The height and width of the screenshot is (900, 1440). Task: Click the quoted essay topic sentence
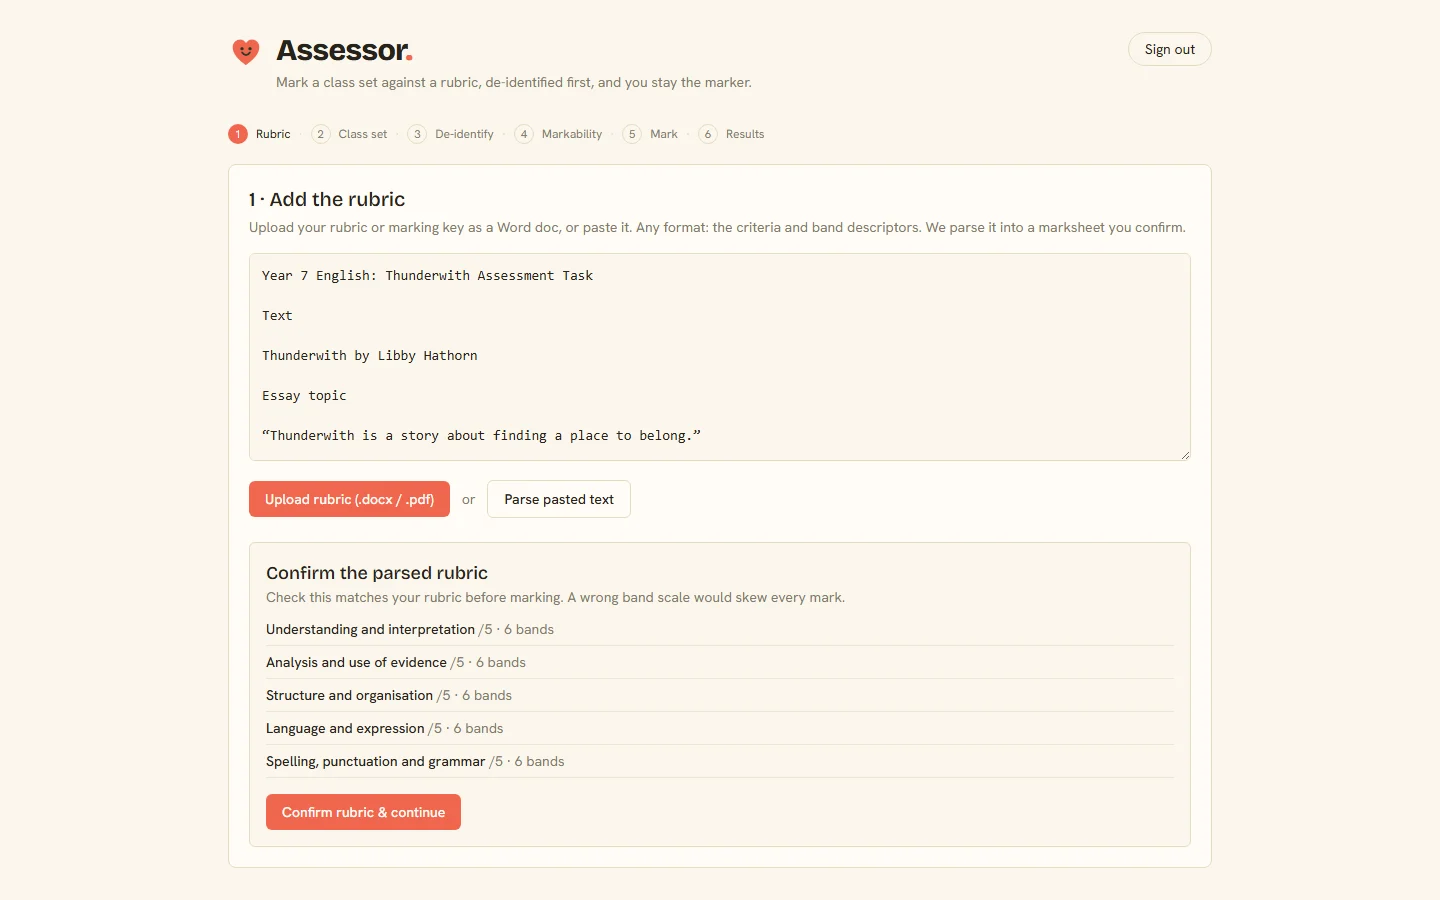481,435
